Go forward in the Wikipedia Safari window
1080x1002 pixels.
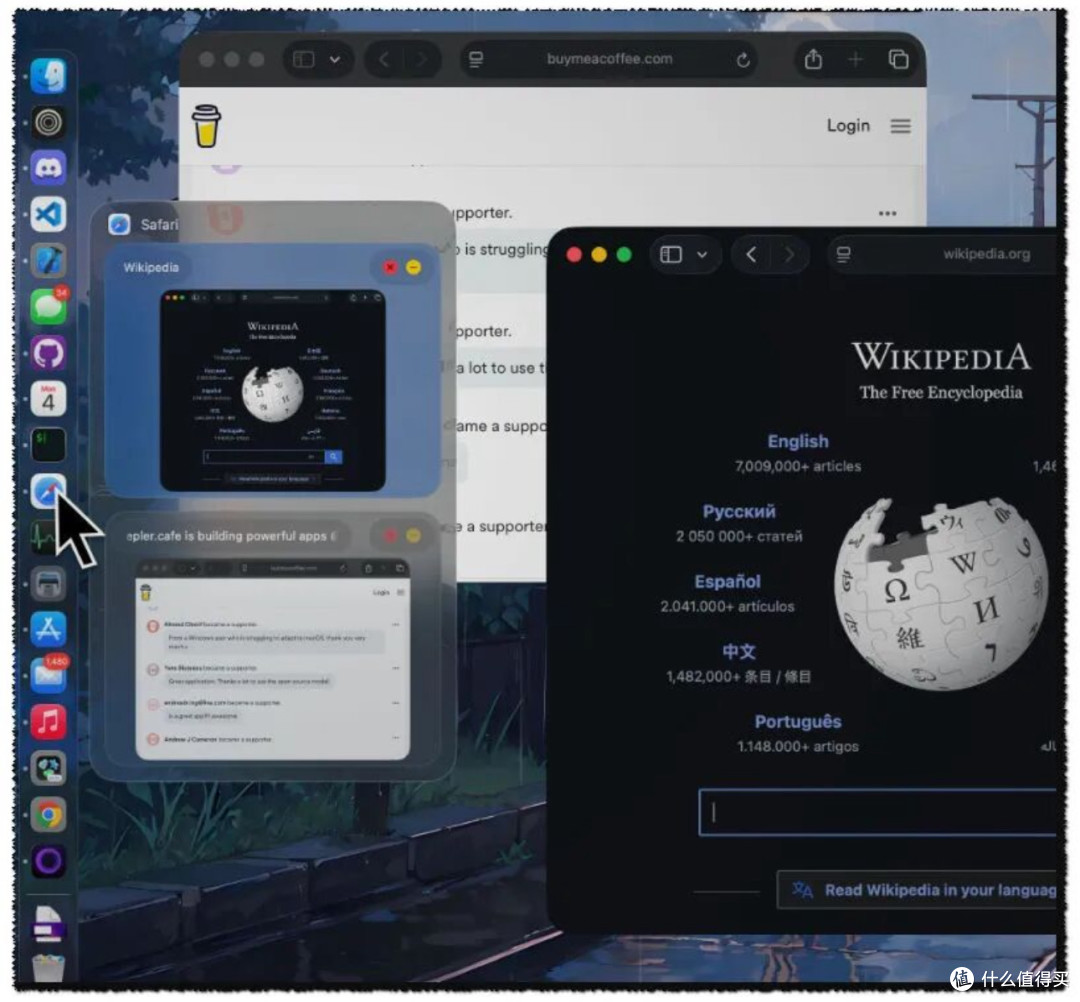[x=789, y=255]
